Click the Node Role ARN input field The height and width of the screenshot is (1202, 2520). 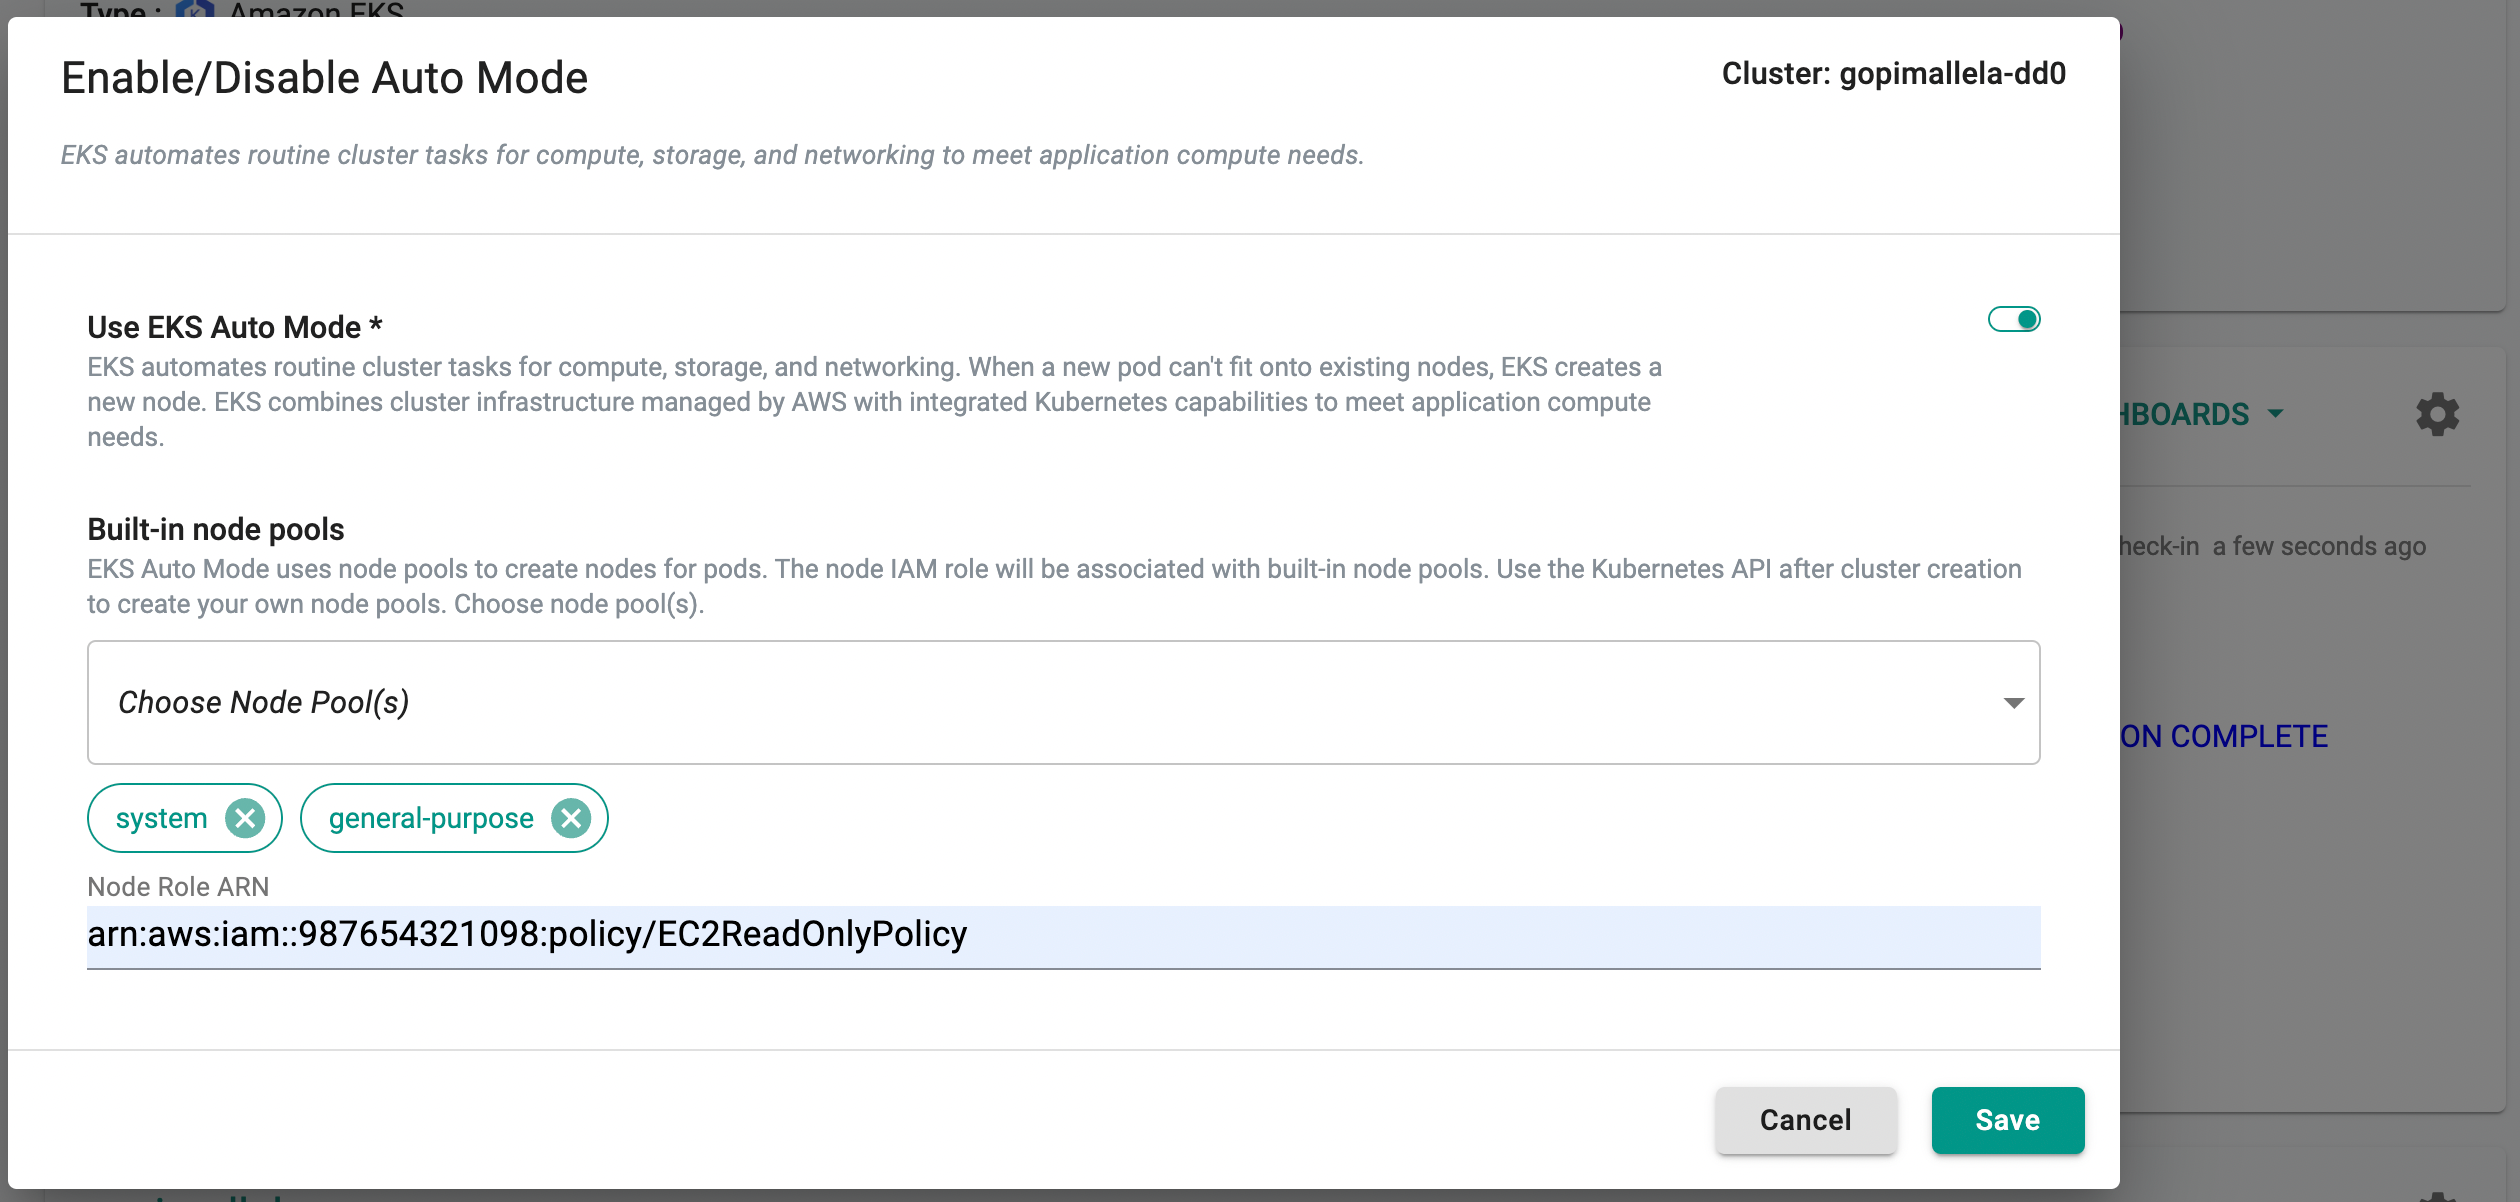pyautogui.click(x=1062, y=935)
